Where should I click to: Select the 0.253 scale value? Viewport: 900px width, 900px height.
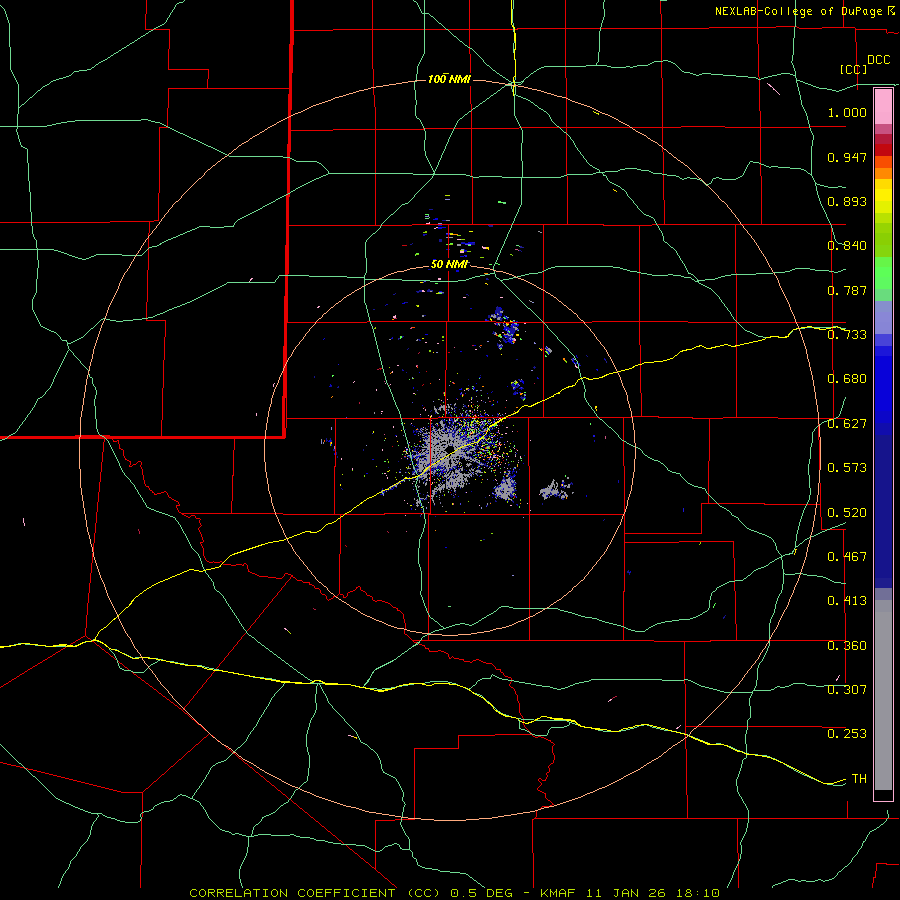tap(847, 734)
